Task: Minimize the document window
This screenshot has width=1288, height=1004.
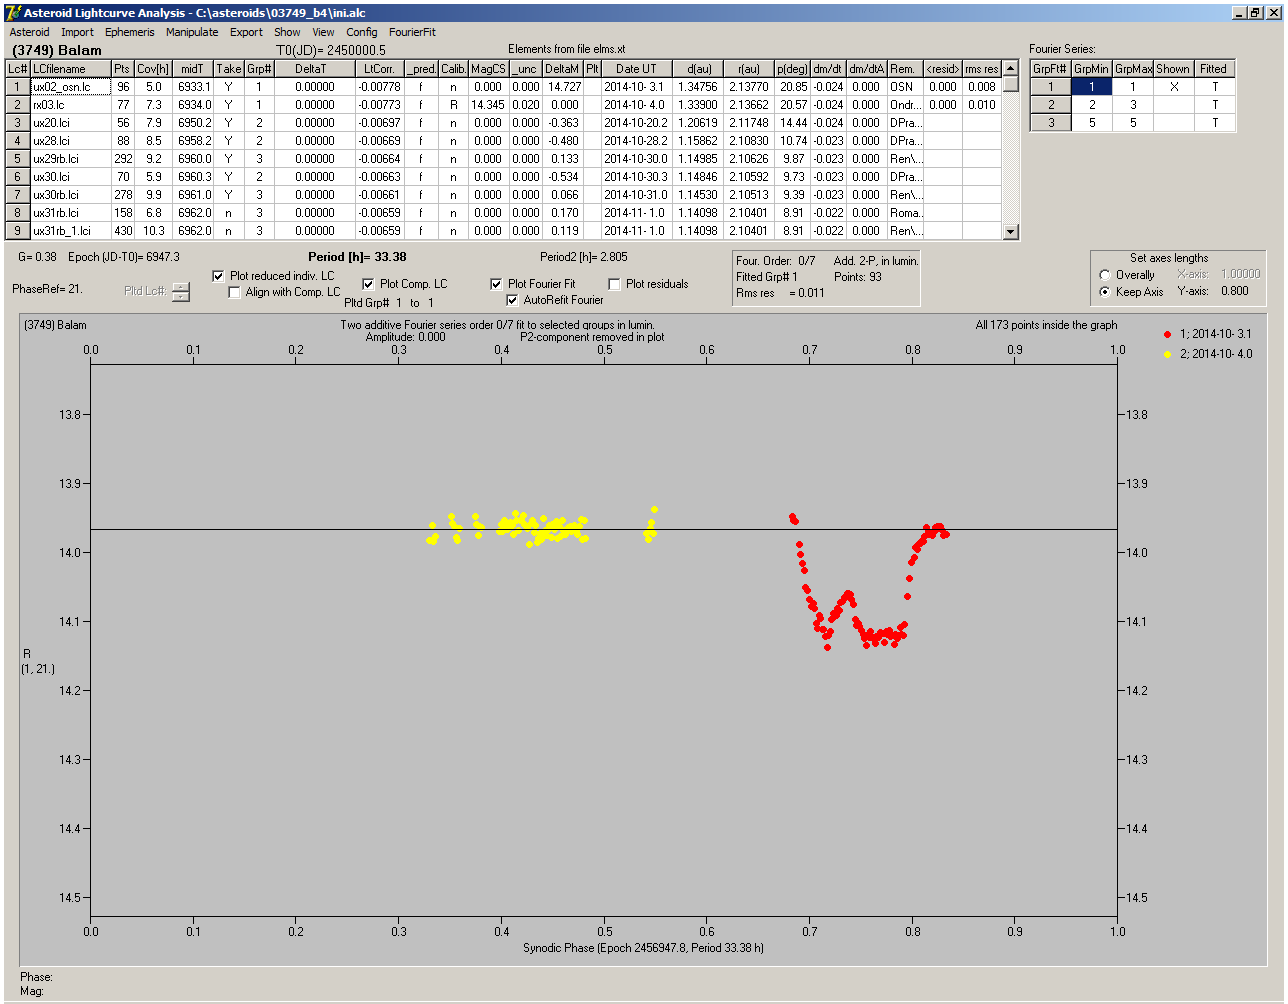Action: (x=1238, y=12)
